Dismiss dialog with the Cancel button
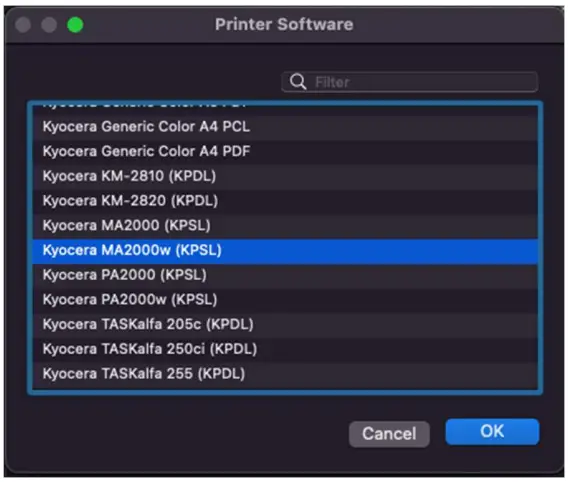 [x=389, y=433]
